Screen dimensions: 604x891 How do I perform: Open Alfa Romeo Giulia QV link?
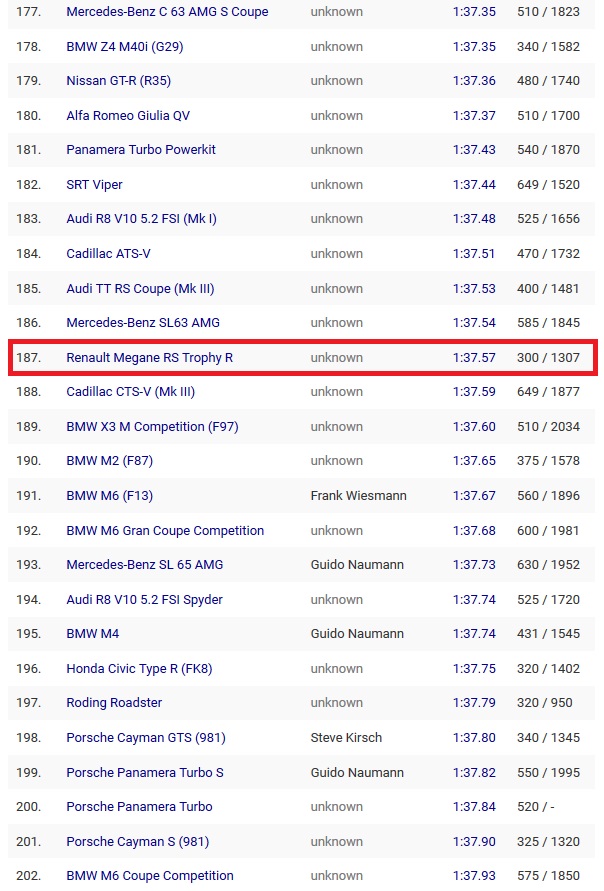coord(127,115)
